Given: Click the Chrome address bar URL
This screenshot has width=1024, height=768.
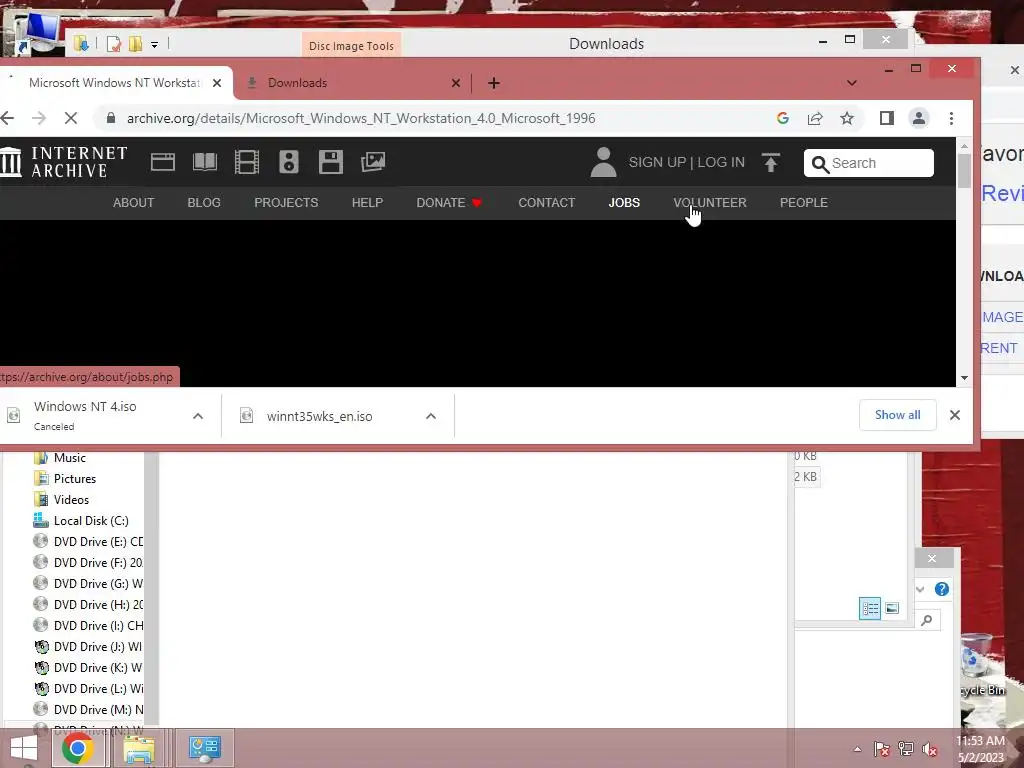Looking at the screenshot, I should 360,118.
